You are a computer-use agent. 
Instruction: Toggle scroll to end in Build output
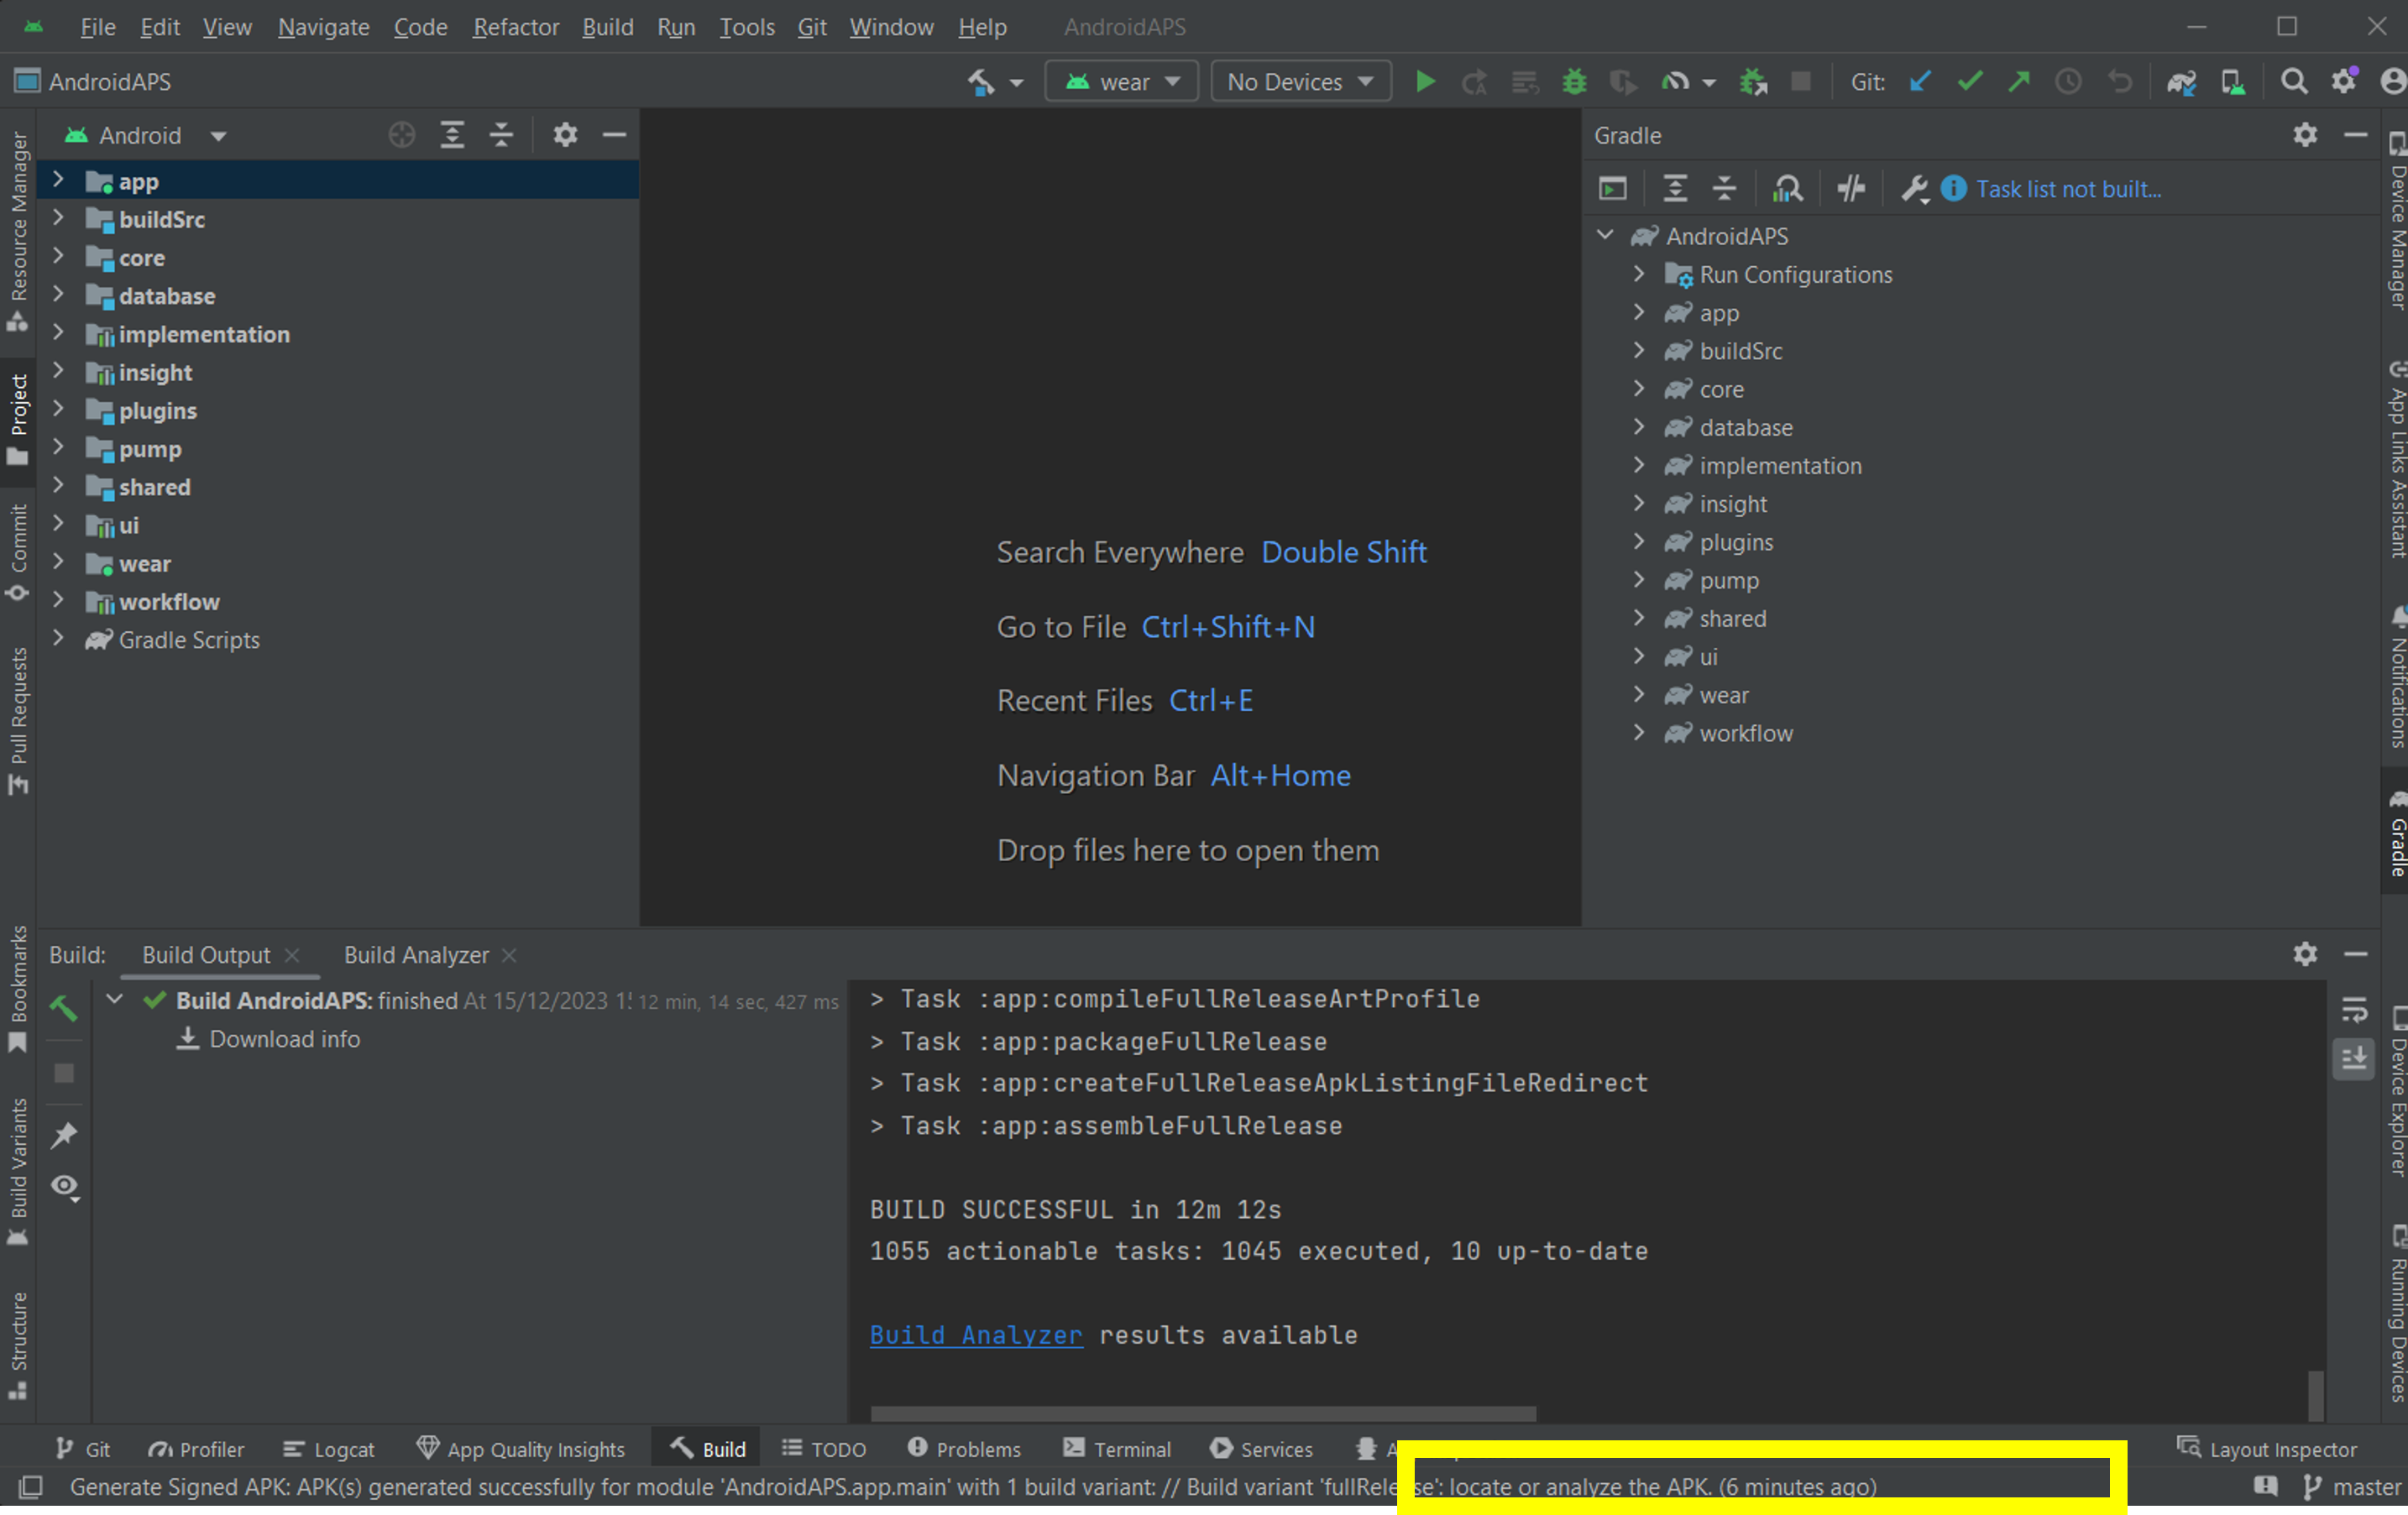(x=2354, y=1058)
